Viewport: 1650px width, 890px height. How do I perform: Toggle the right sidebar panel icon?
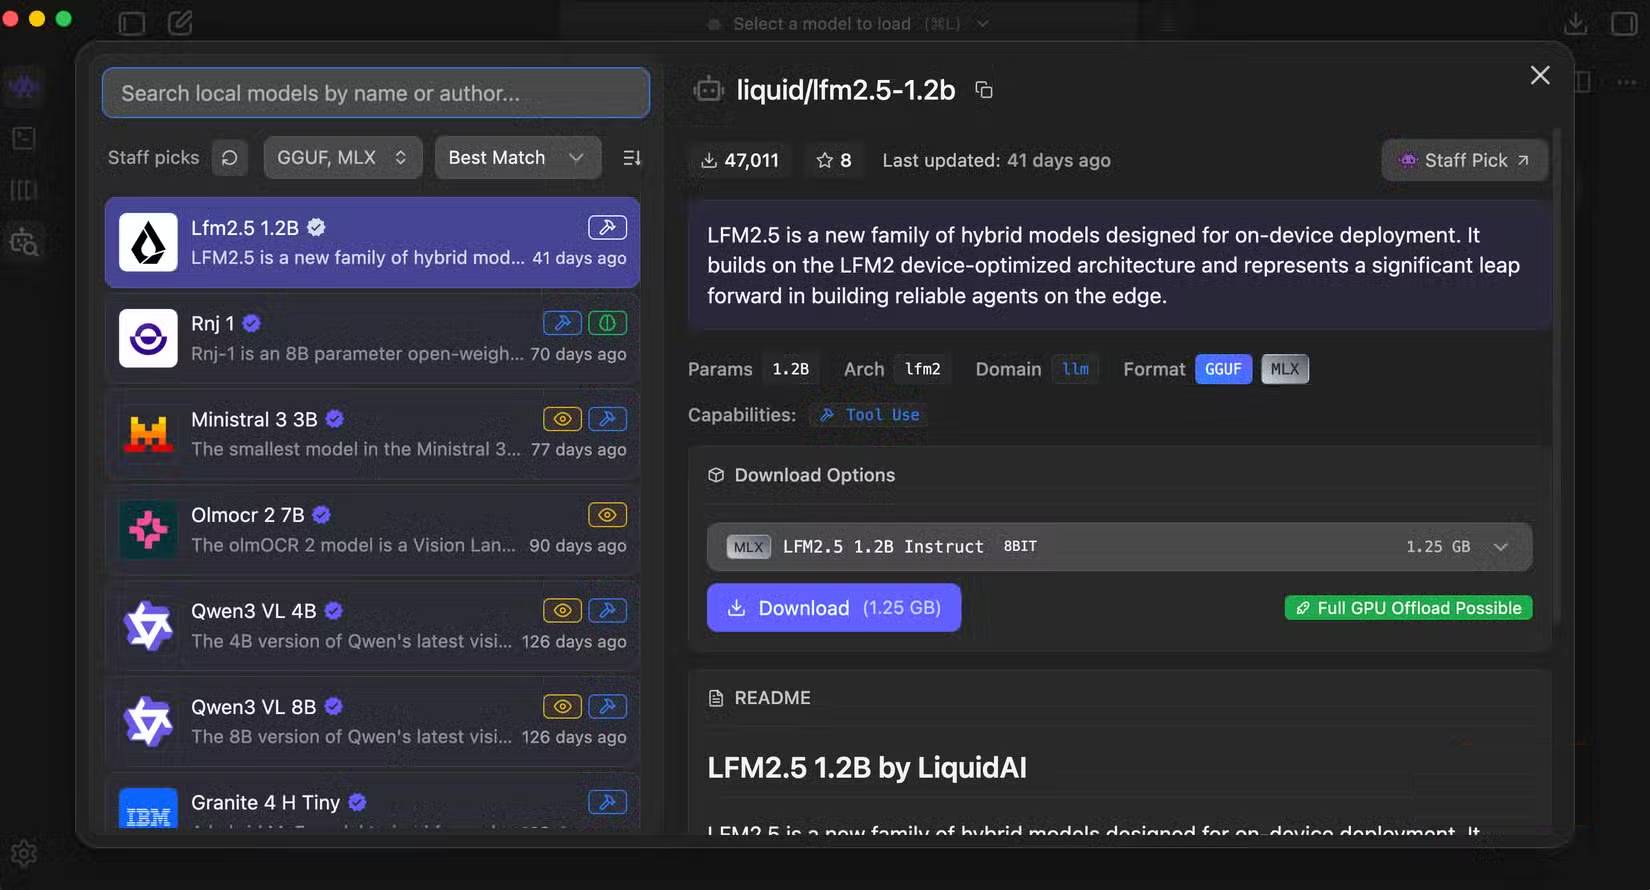[x=1624, y=23]
